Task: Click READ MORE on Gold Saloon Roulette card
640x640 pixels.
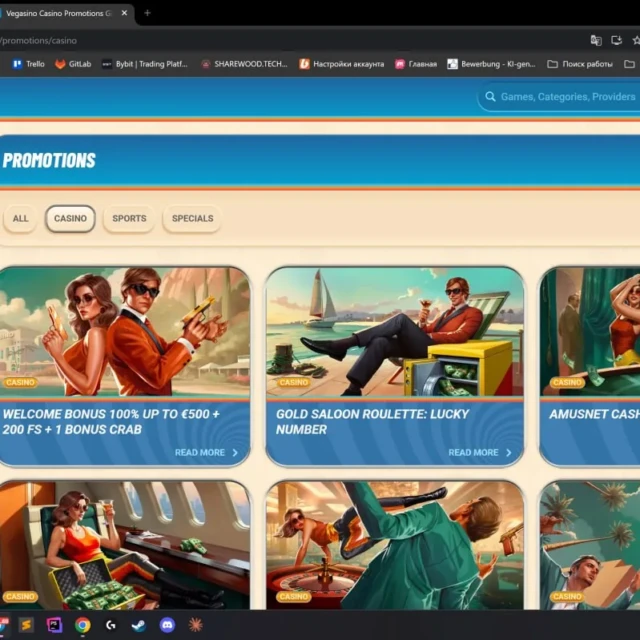Action: coord(473,453)
